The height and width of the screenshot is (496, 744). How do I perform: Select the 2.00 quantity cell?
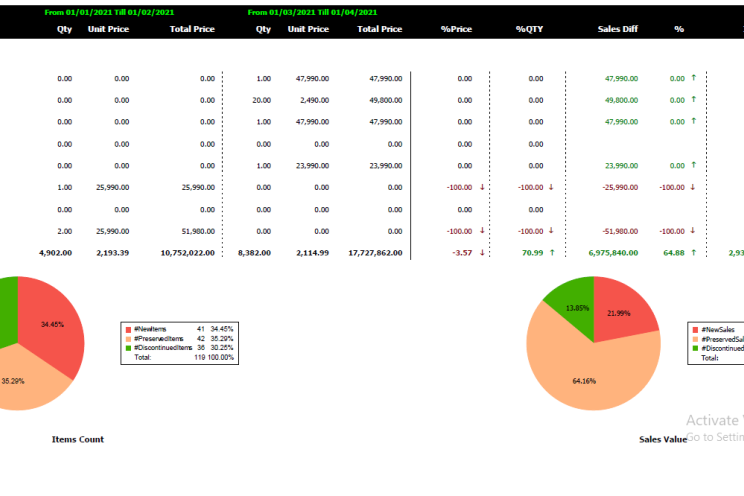click(65, 231)
